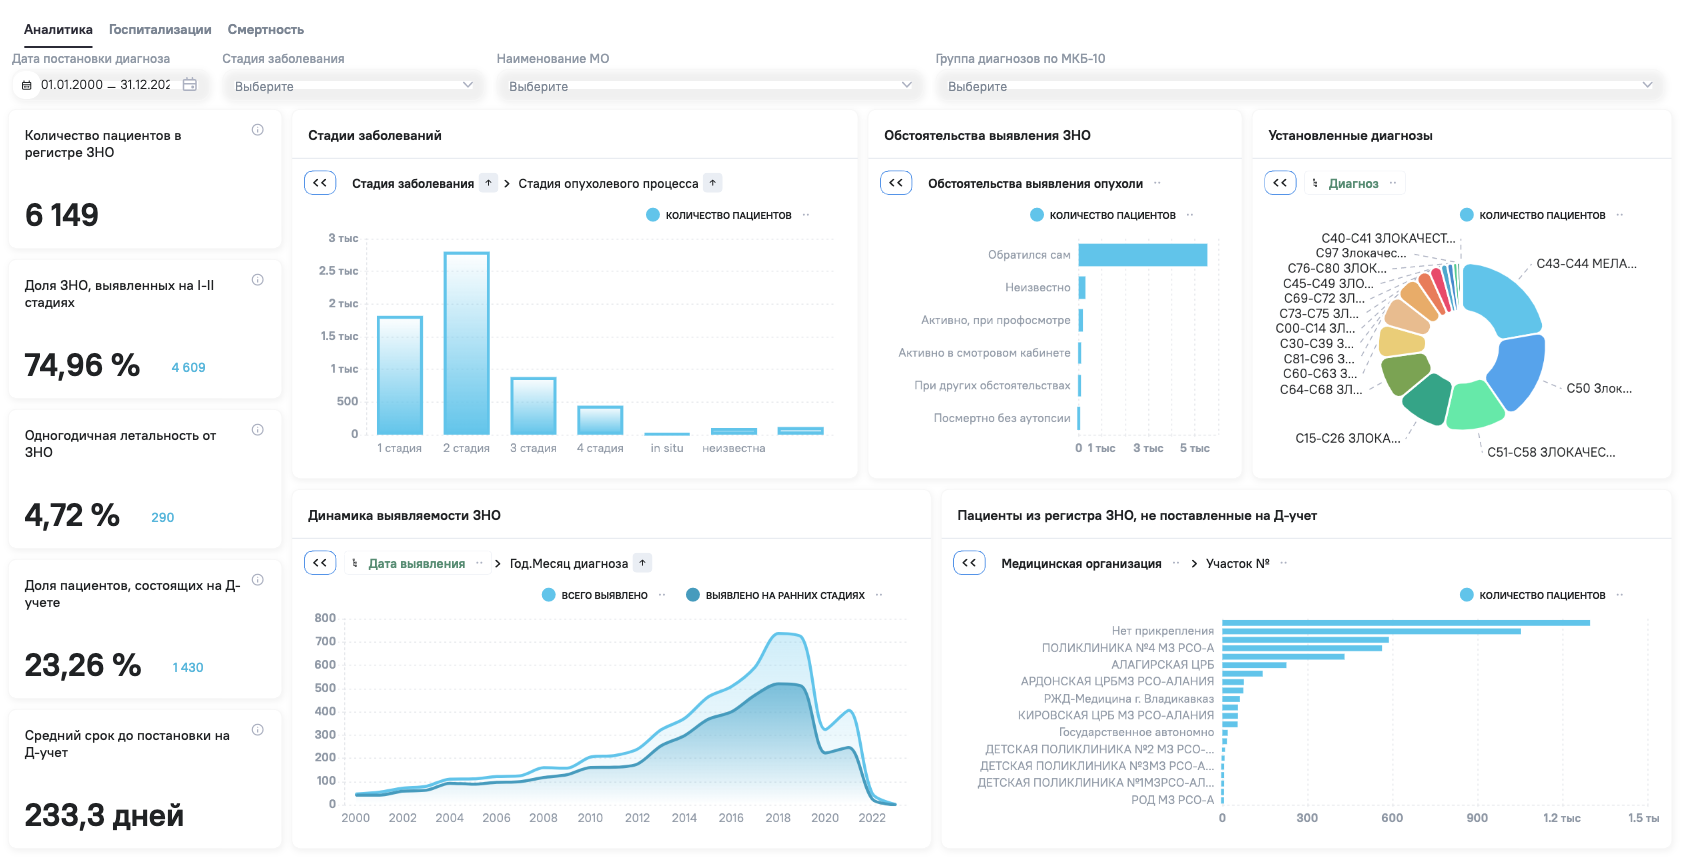Click the 4 609 link value
This screenshot has height=866, width=1699.
point(188,368)
